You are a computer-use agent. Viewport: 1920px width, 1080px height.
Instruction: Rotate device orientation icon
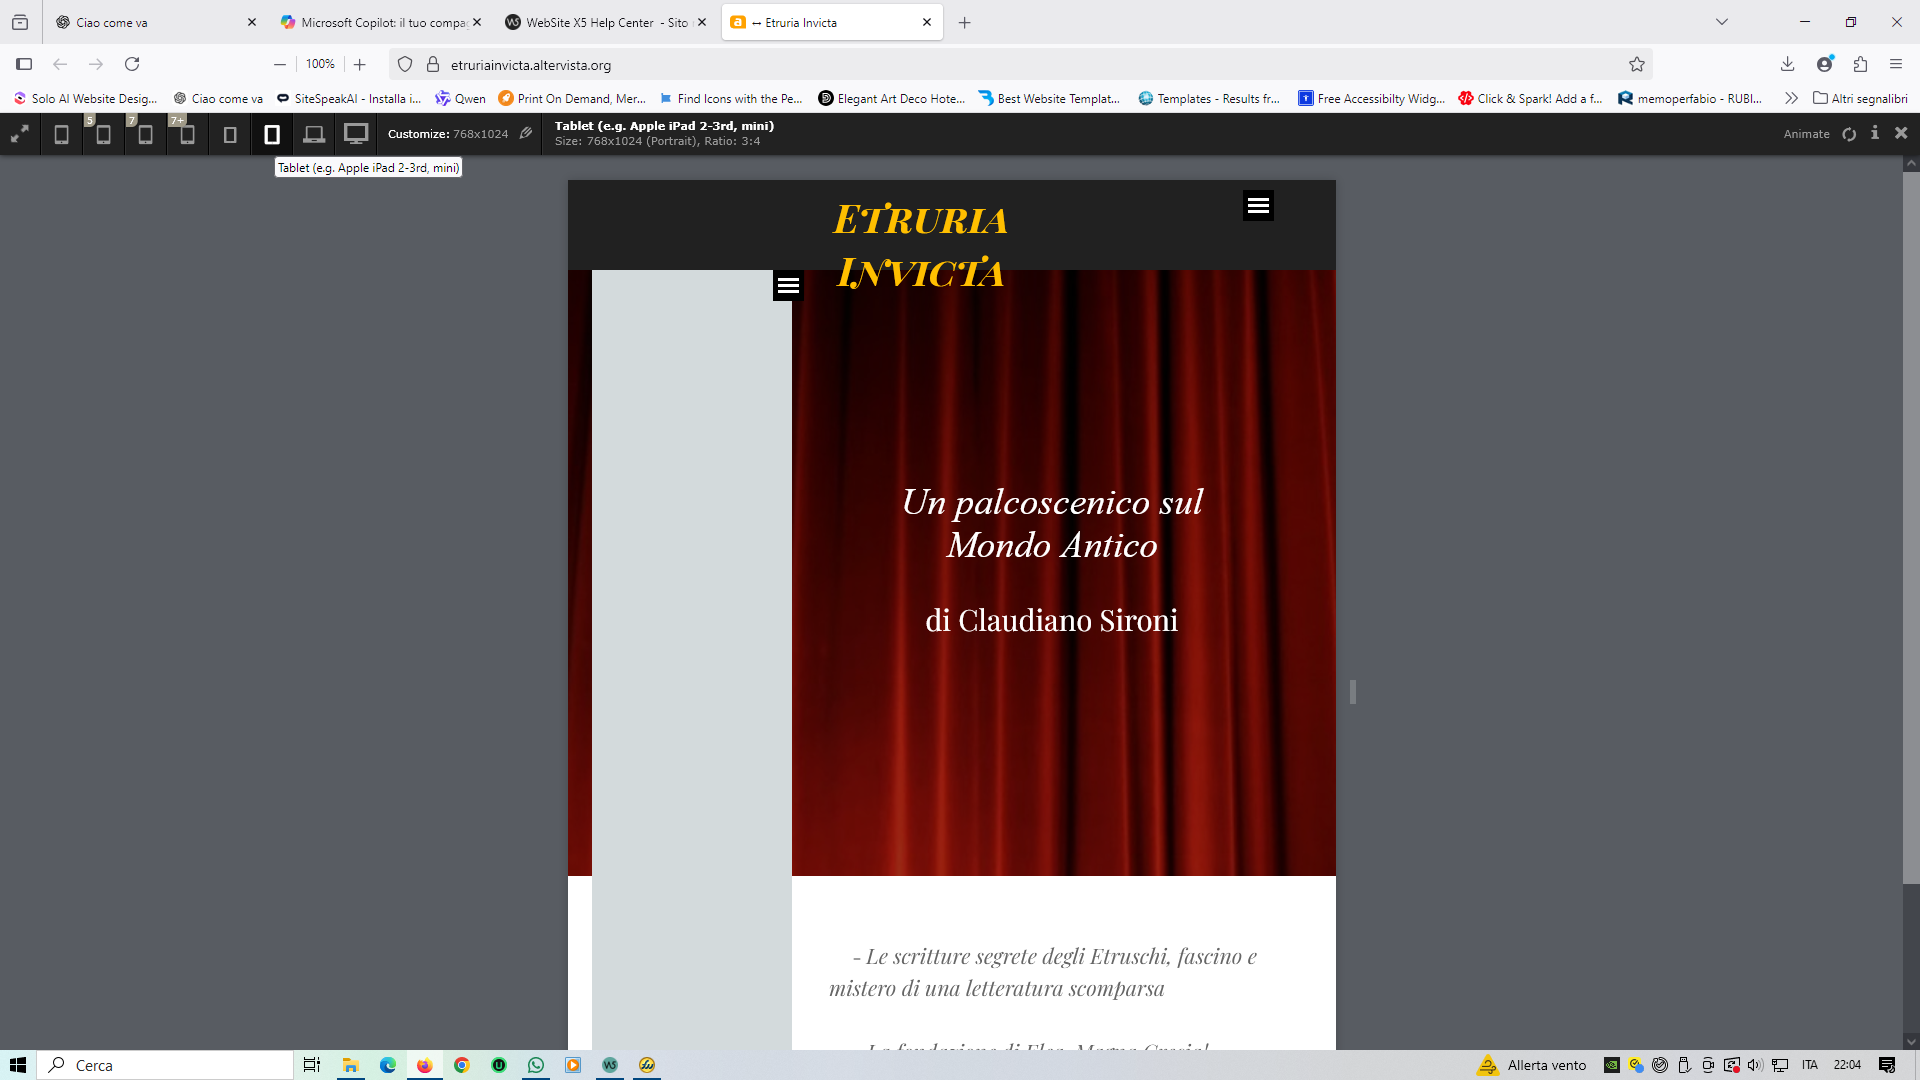point(1849,134)
